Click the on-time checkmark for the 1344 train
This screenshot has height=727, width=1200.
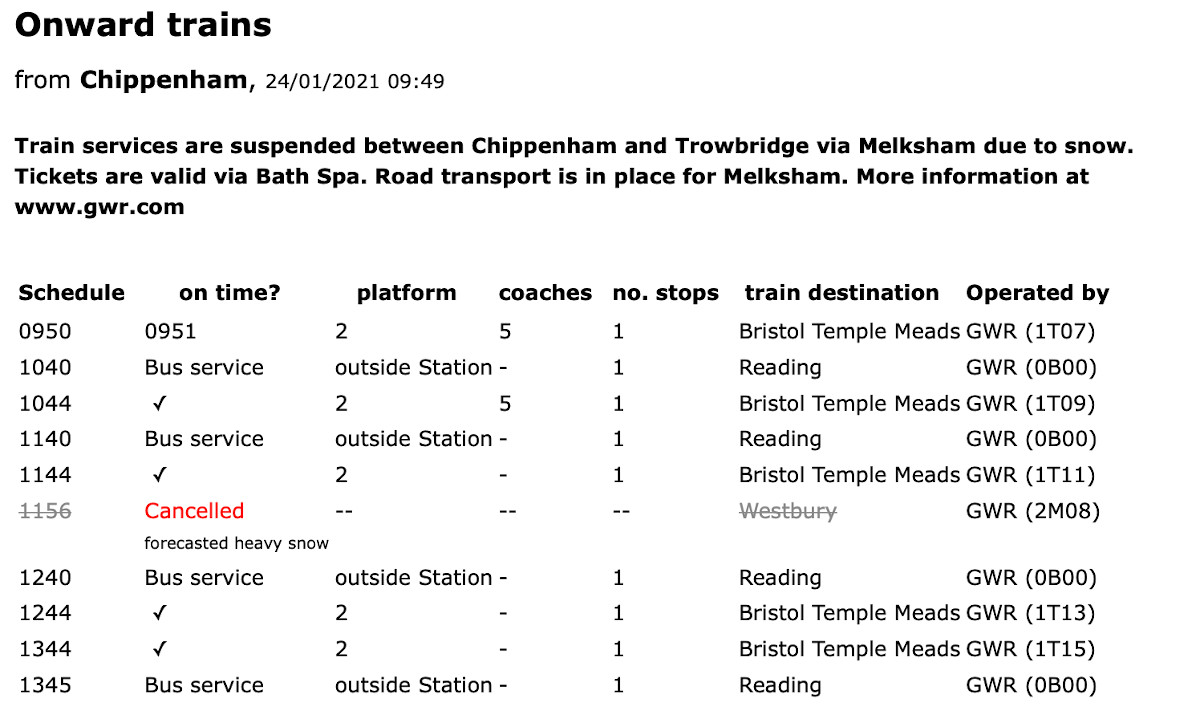[x=159, y=650]
